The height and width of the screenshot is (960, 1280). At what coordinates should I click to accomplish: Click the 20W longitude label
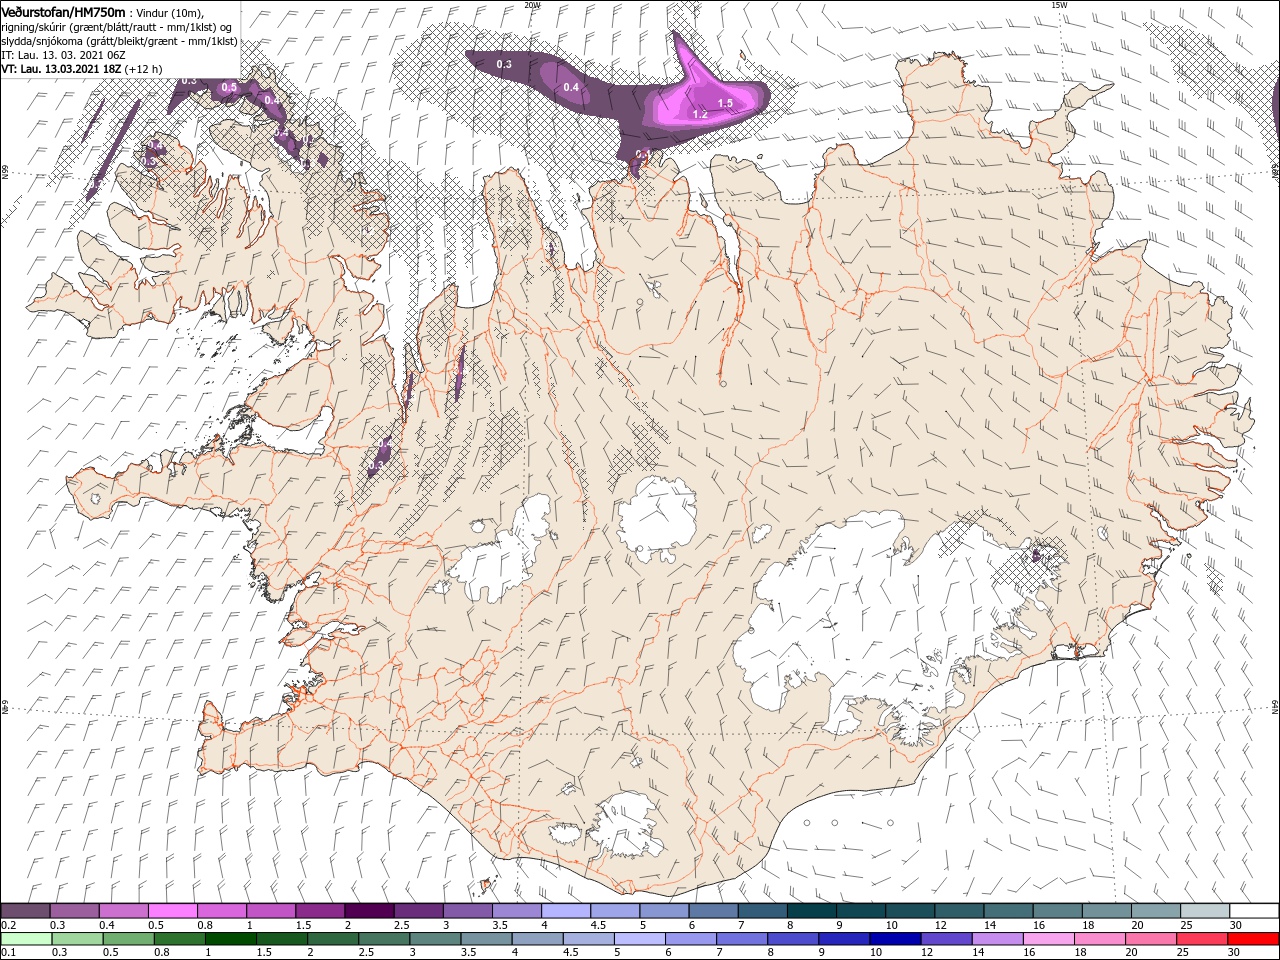532,5
